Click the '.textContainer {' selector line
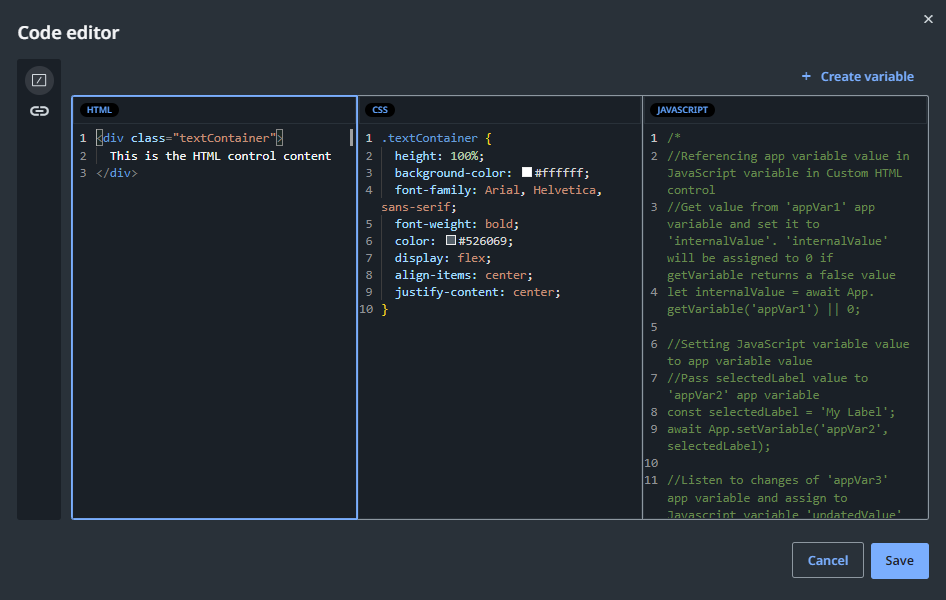This screenshot has height=600, width=946. (436, 139)
